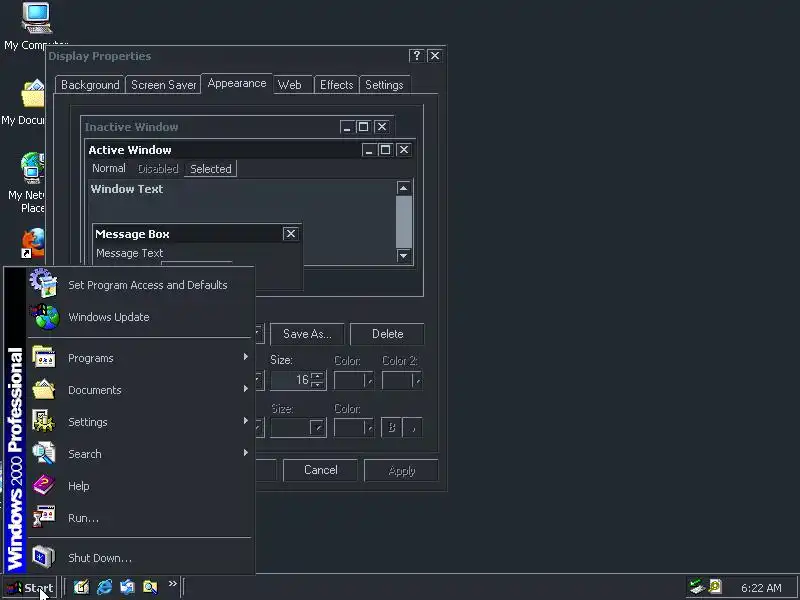Open the Search submenu

coord(140,454)
